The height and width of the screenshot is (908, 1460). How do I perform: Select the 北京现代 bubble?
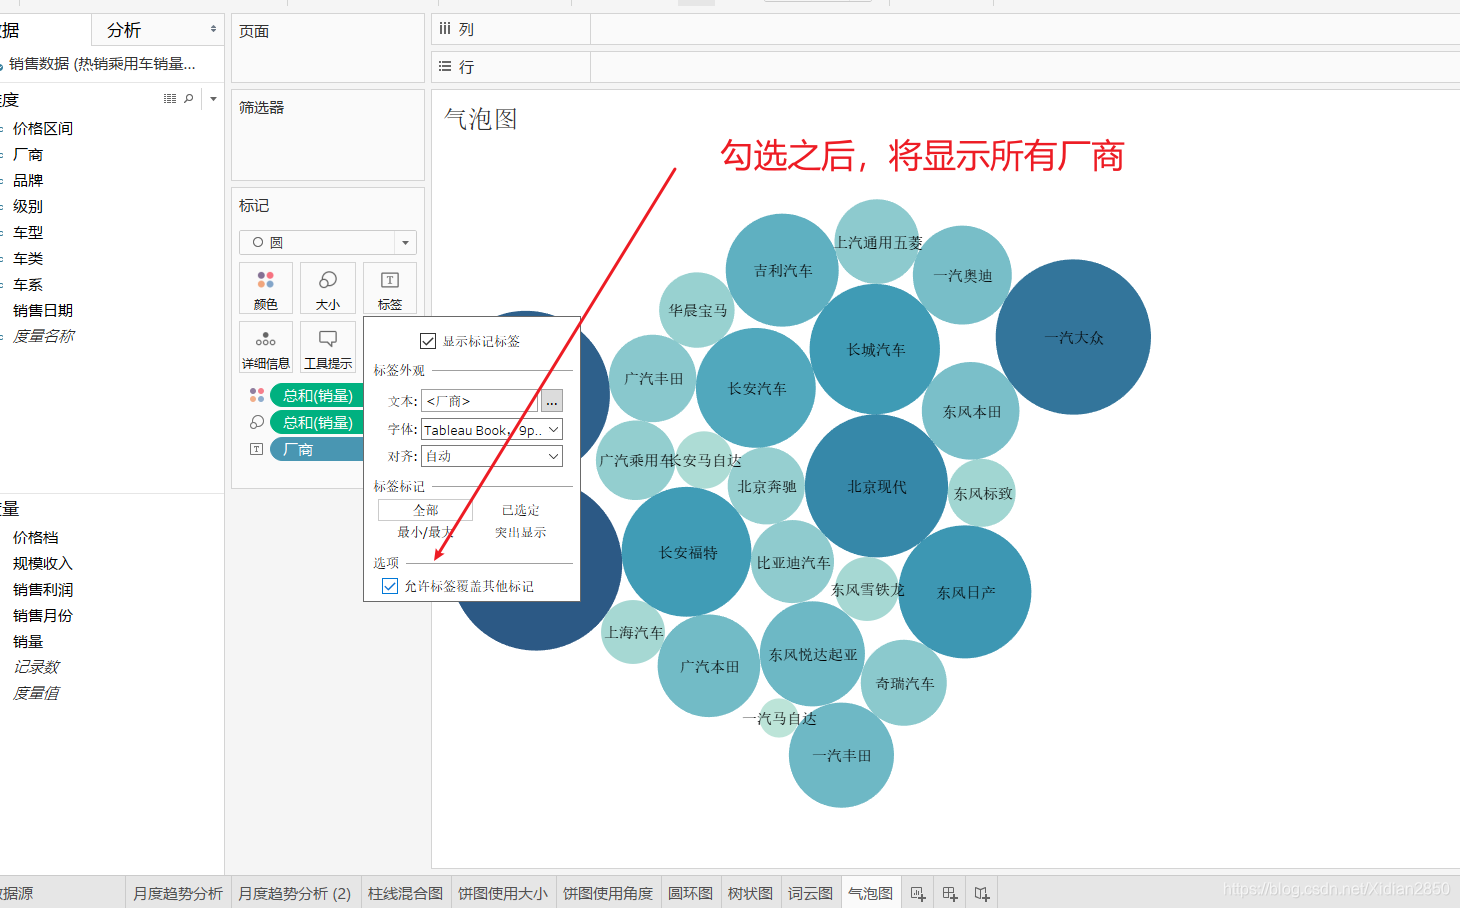(877, 486)
